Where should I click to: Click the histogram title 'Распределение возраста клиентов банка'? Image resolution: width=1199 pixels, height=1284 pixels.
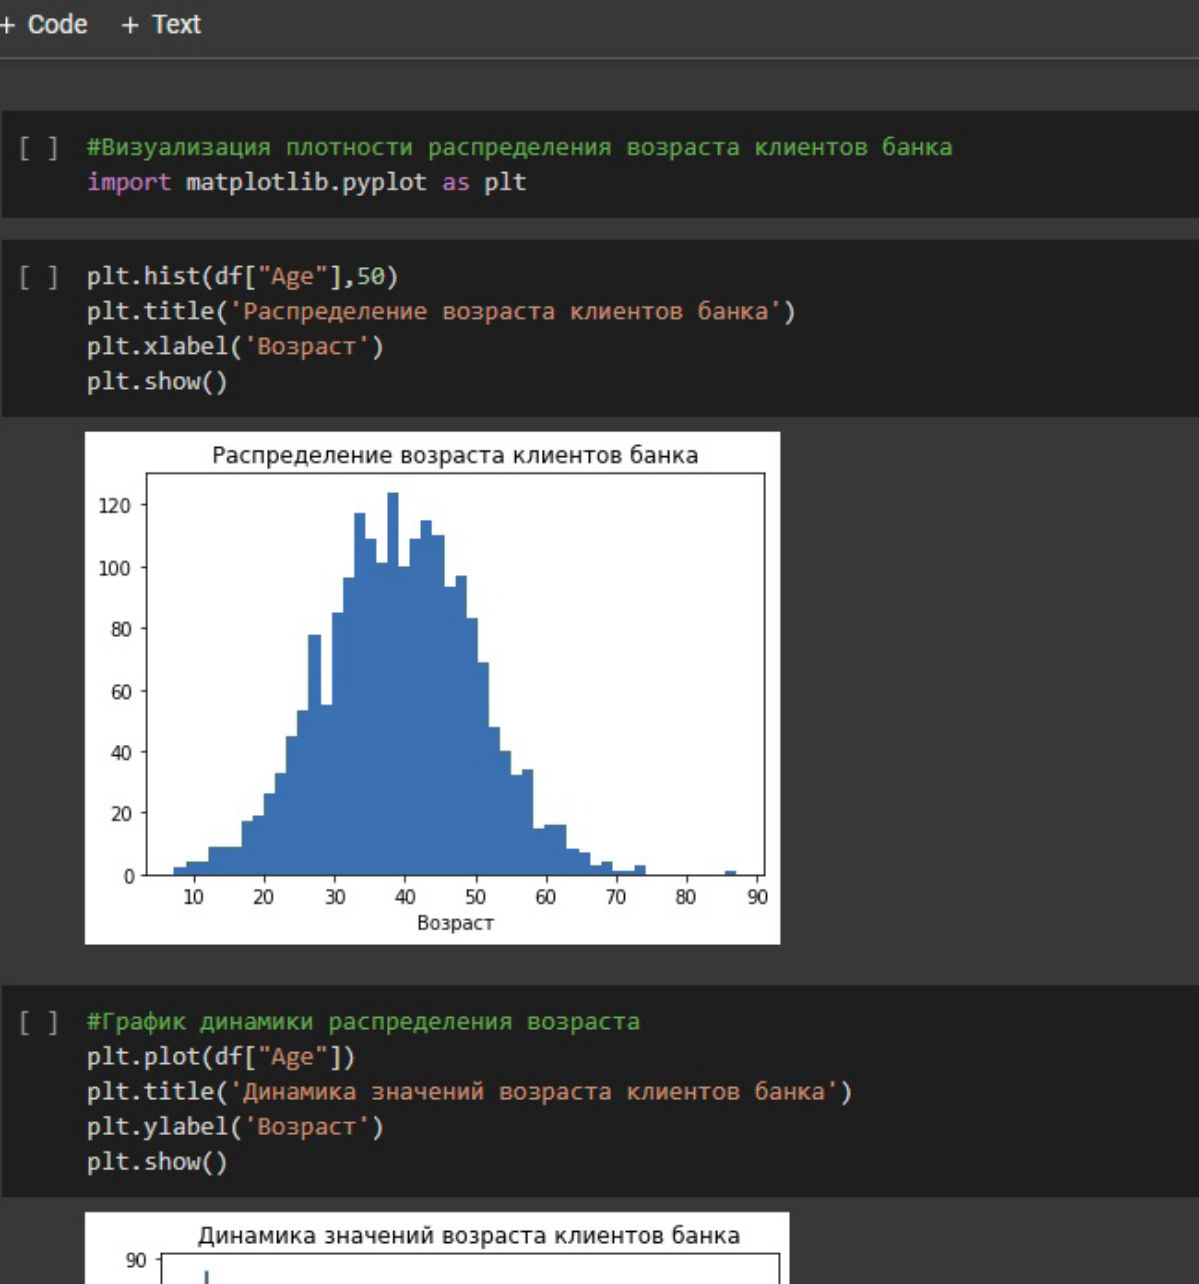click(454, 455)
